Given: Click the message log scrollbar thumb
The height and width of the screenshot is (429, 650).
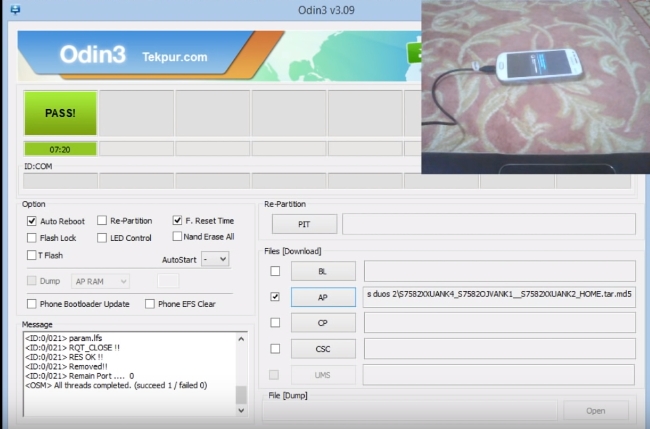Looking at the screenshot, I should (241, 395).
